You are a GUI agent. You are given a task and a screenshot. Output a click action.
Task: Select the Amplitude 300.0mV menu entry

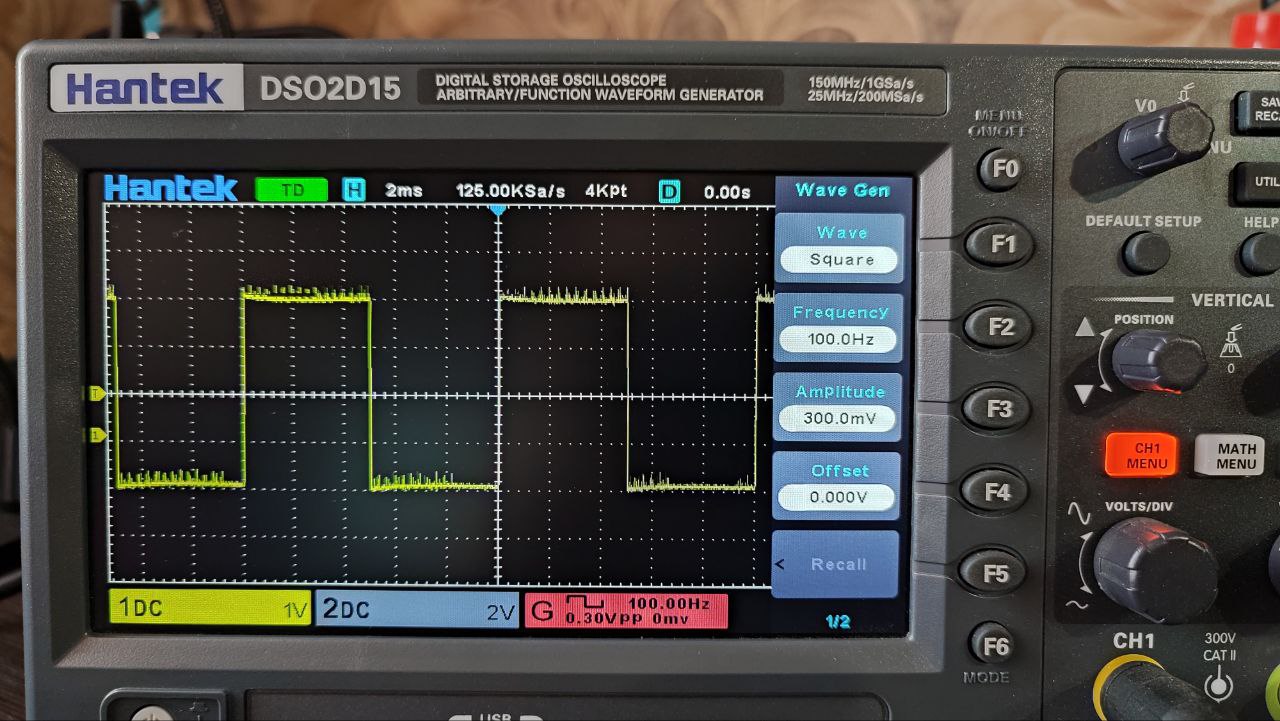[838, 407]
